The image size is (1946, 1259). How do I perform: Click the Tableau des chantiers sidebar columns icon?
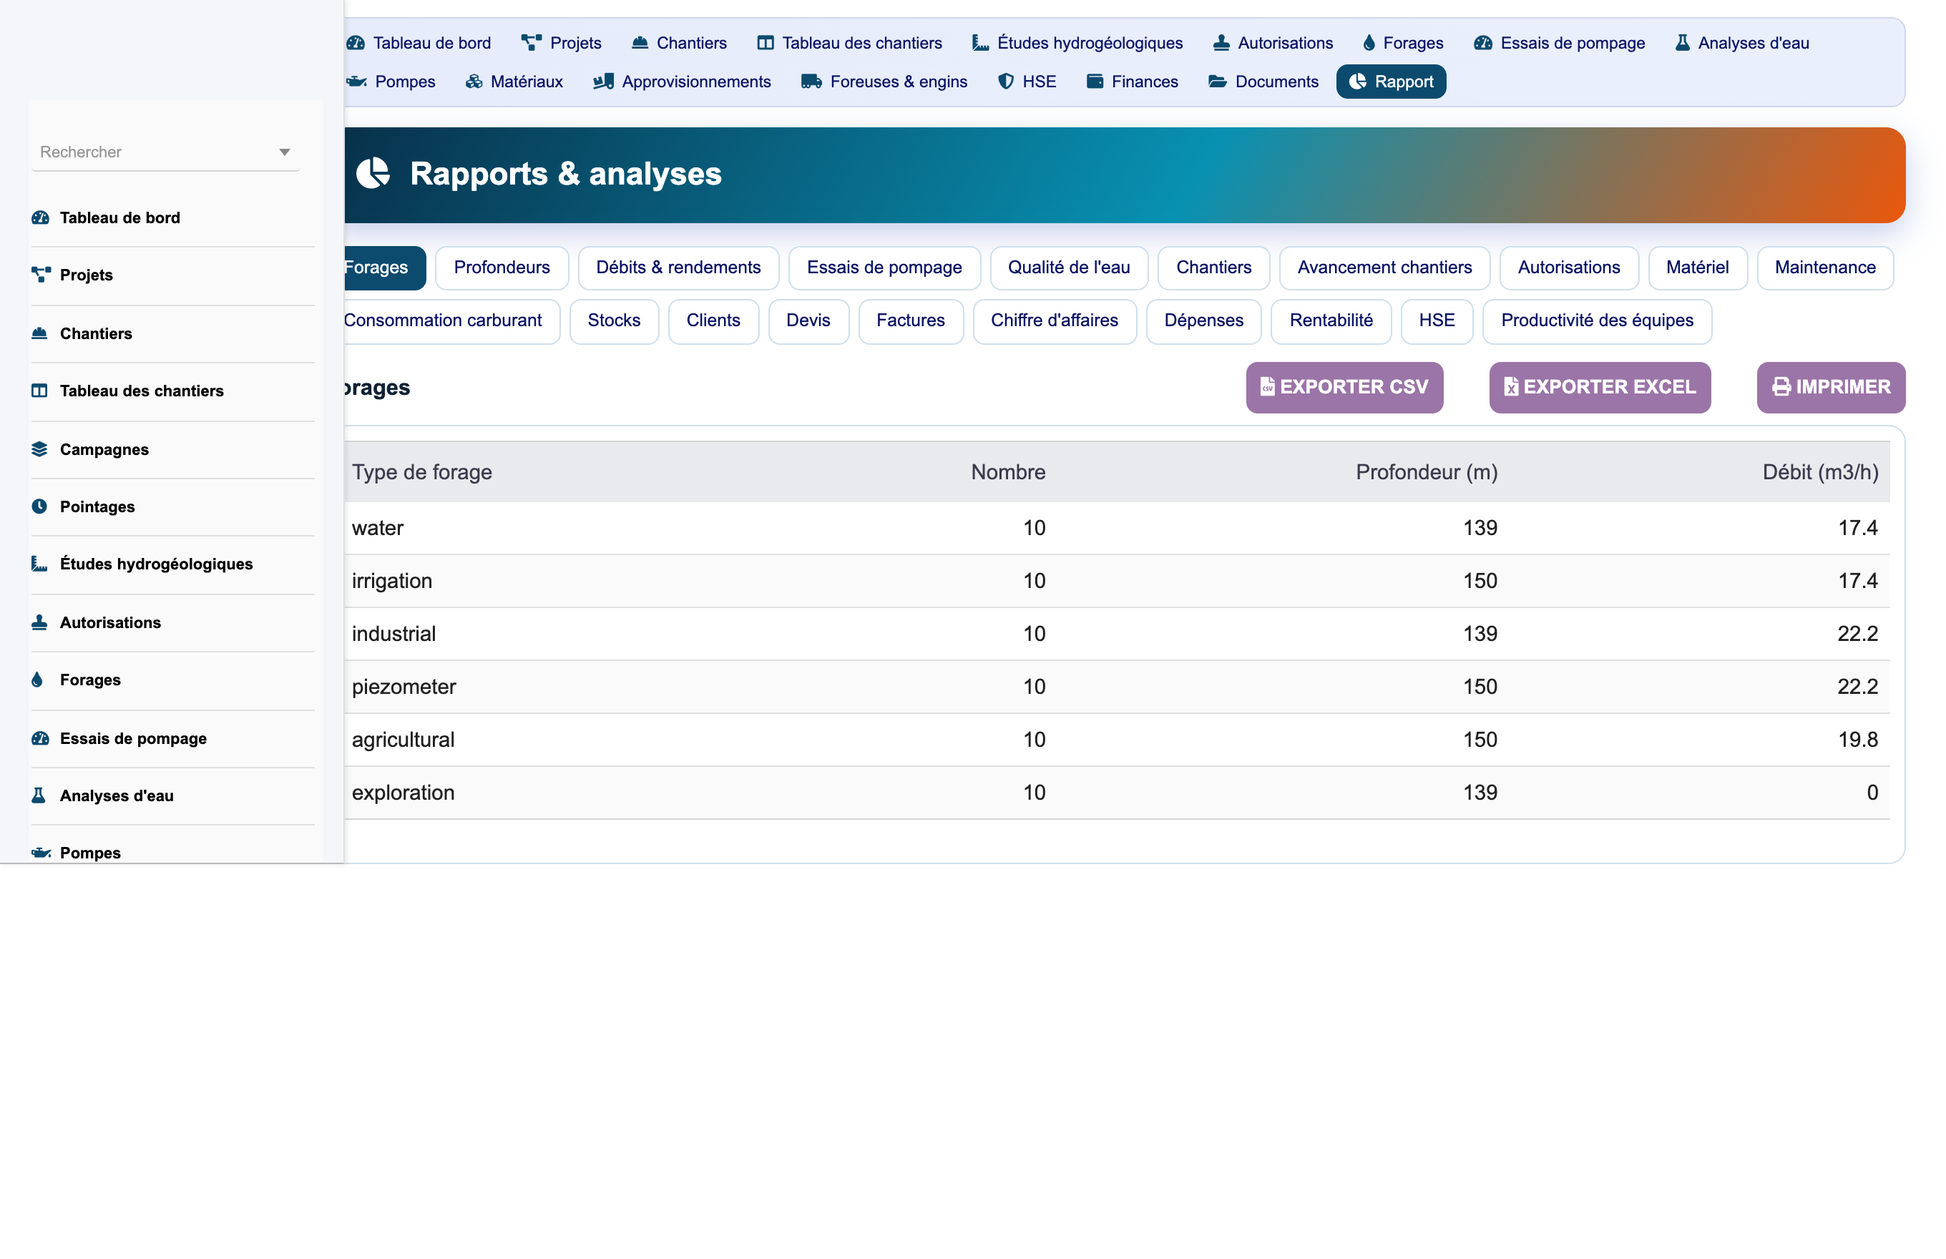click(40, 391)
